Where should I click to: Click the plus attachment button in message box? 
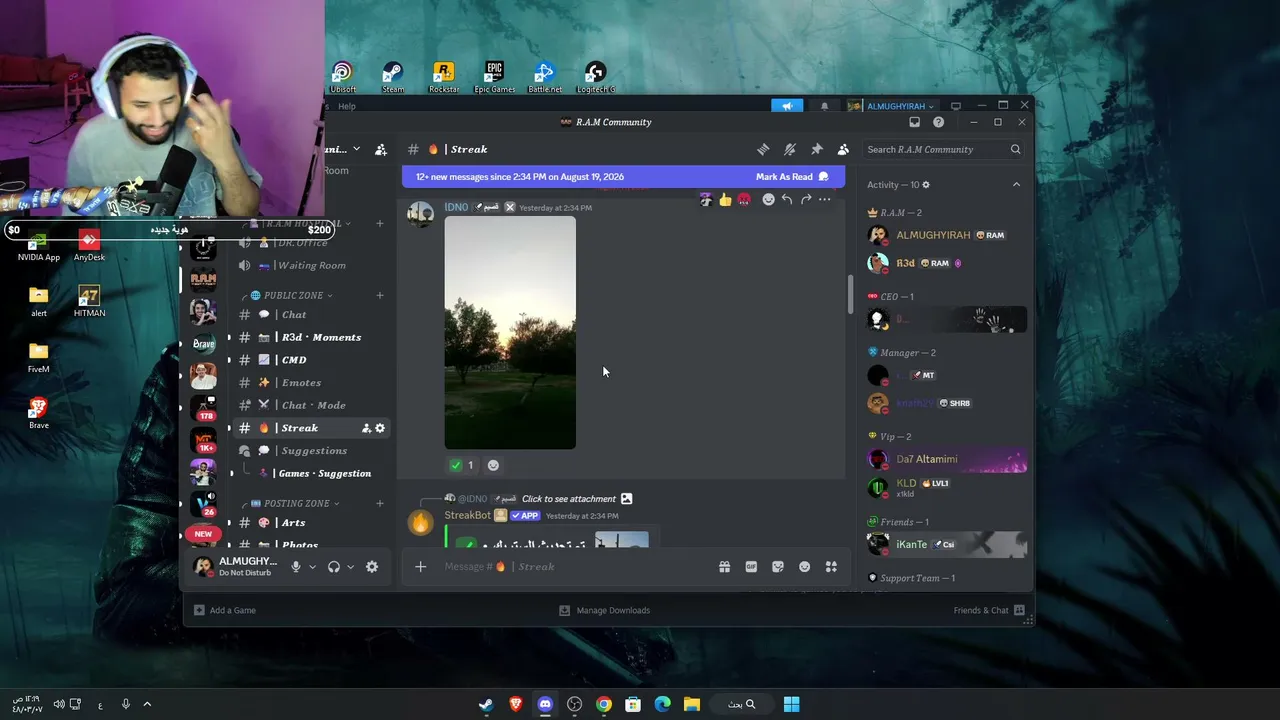click(x=421, y=567)
